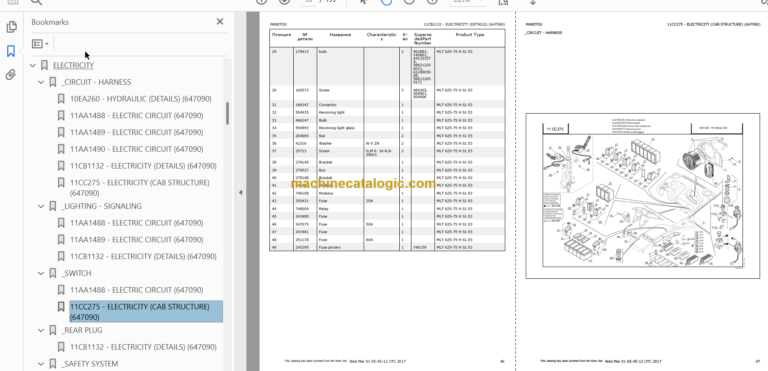Screen dimensions: 768x371
Task: Collapse the _SWITCH bookmark group
Action: [x=41, y=273]
